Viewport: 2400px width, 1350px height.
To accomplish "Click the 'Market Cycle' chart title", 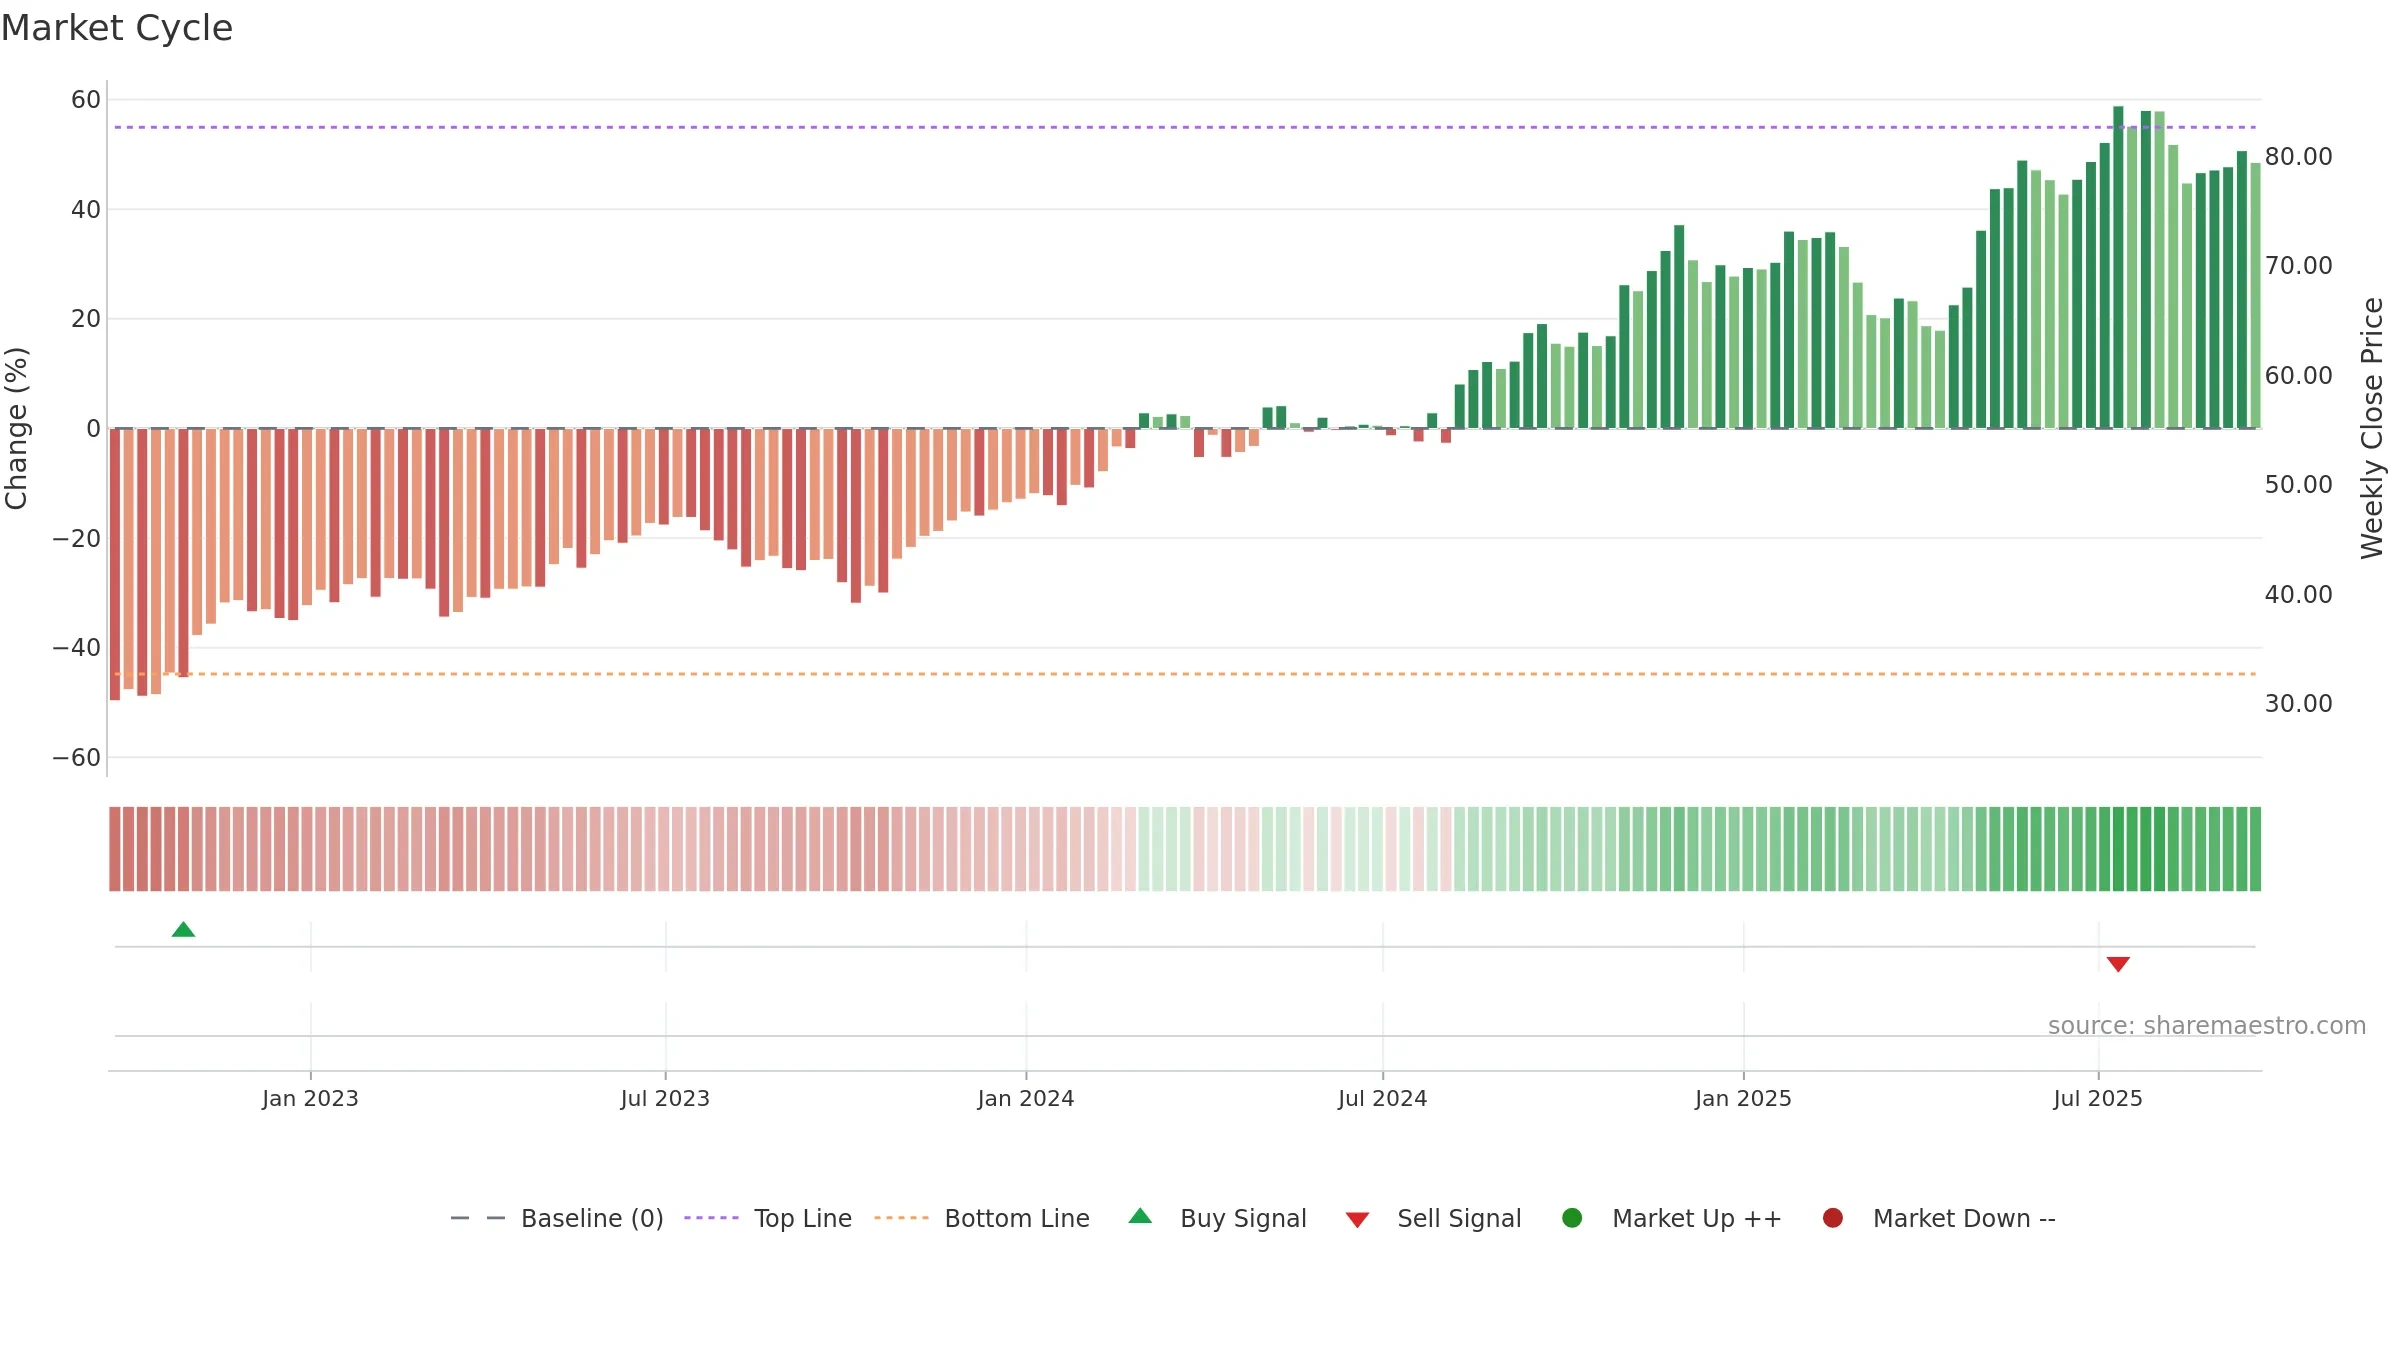I will (117, 28).
